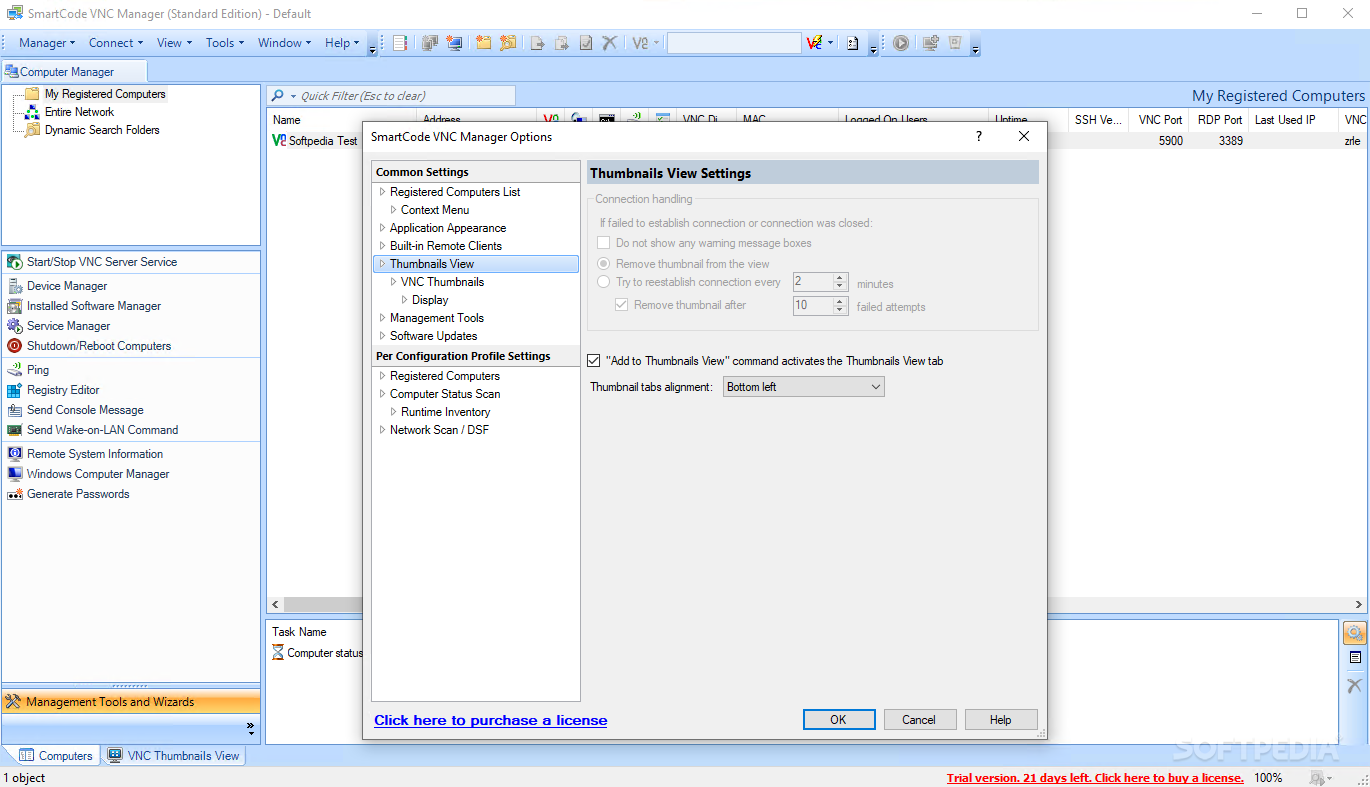This screenshot has height=787, width=1370.
Task: Click trial version buy a license link
Action: [x=1095, y=778]
